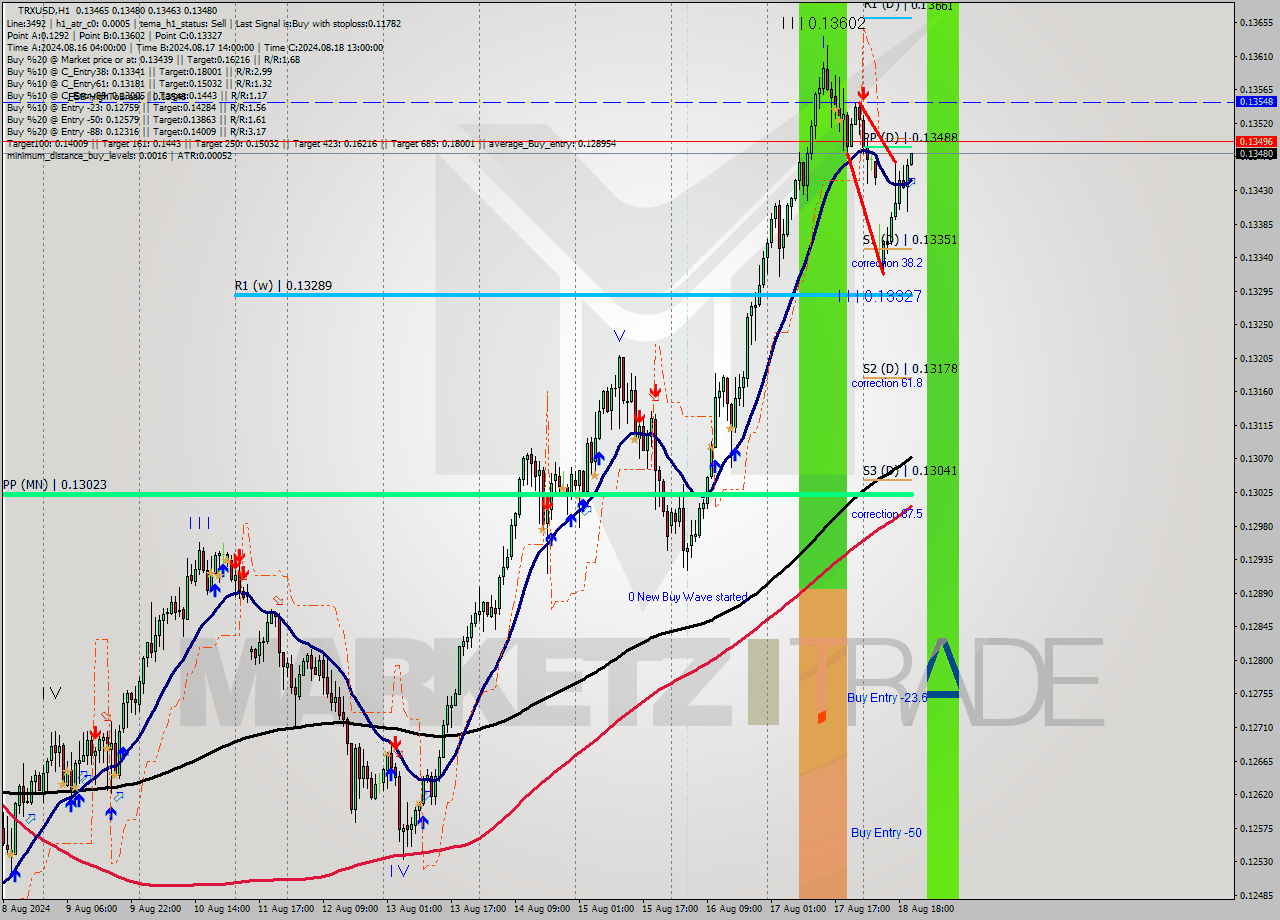Select the 'Buy Entry -23.6' label
Screen dimensions: 1280x920
click(888, 698)
